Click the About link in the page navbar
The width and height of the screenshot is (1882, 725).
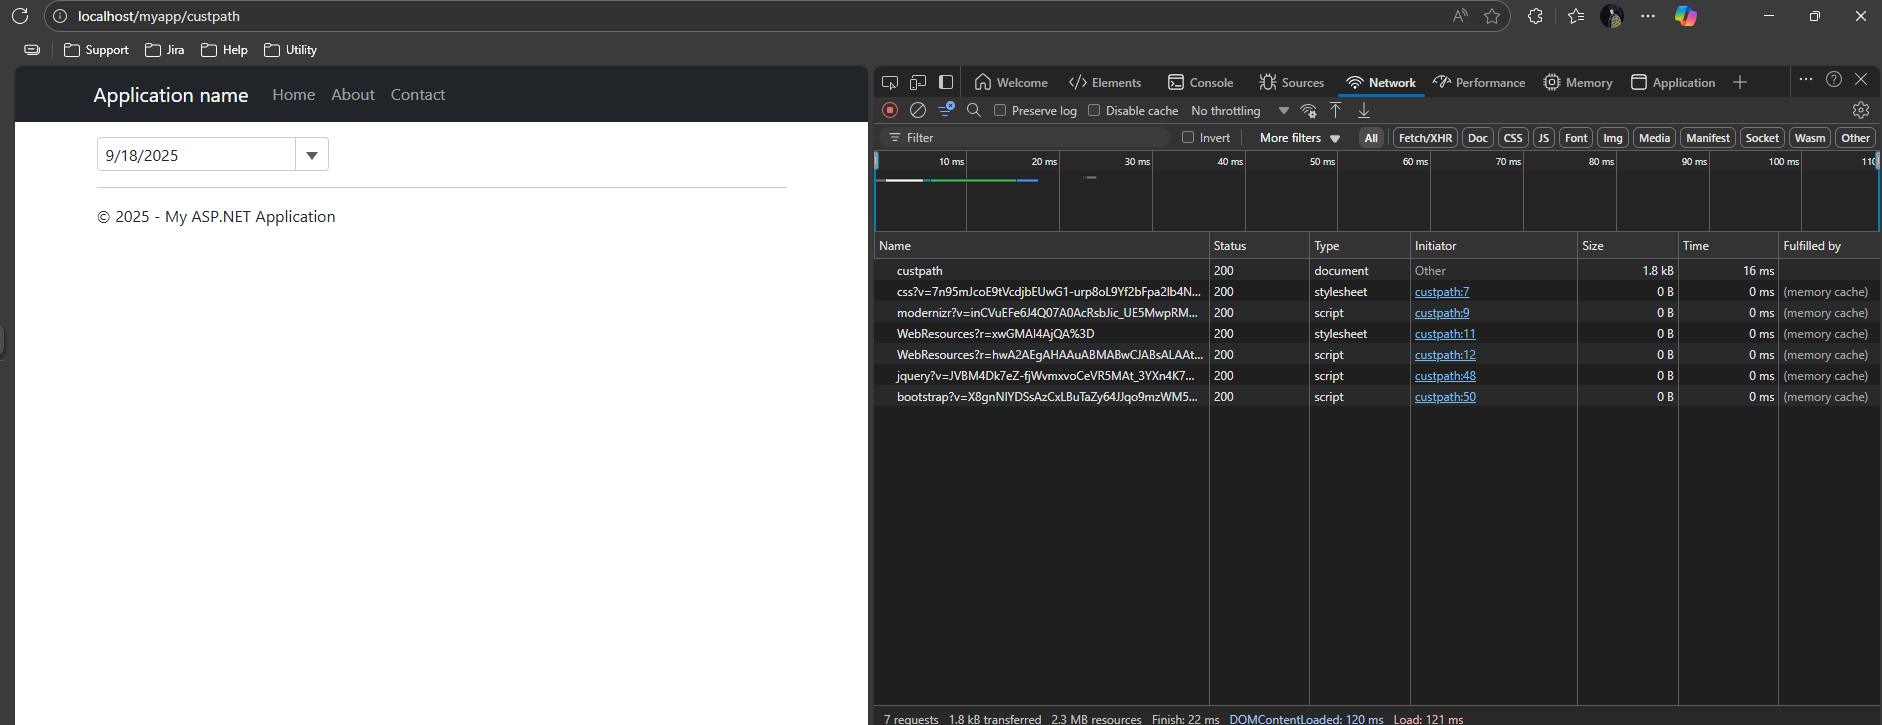353,95
